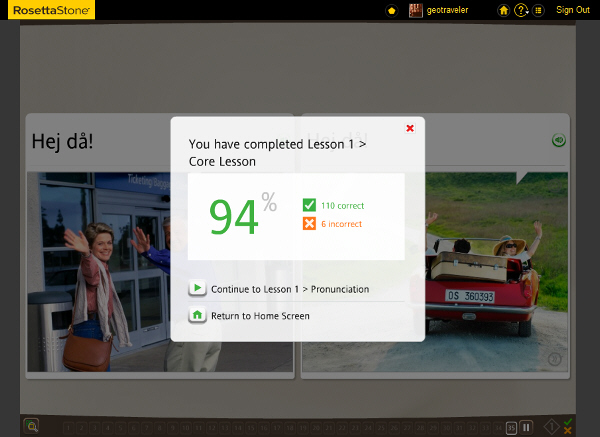Image resolution: width=600 pixels, height=437 pixels.
Task: Click the 110 correct text
Action: tap(342, 206)
